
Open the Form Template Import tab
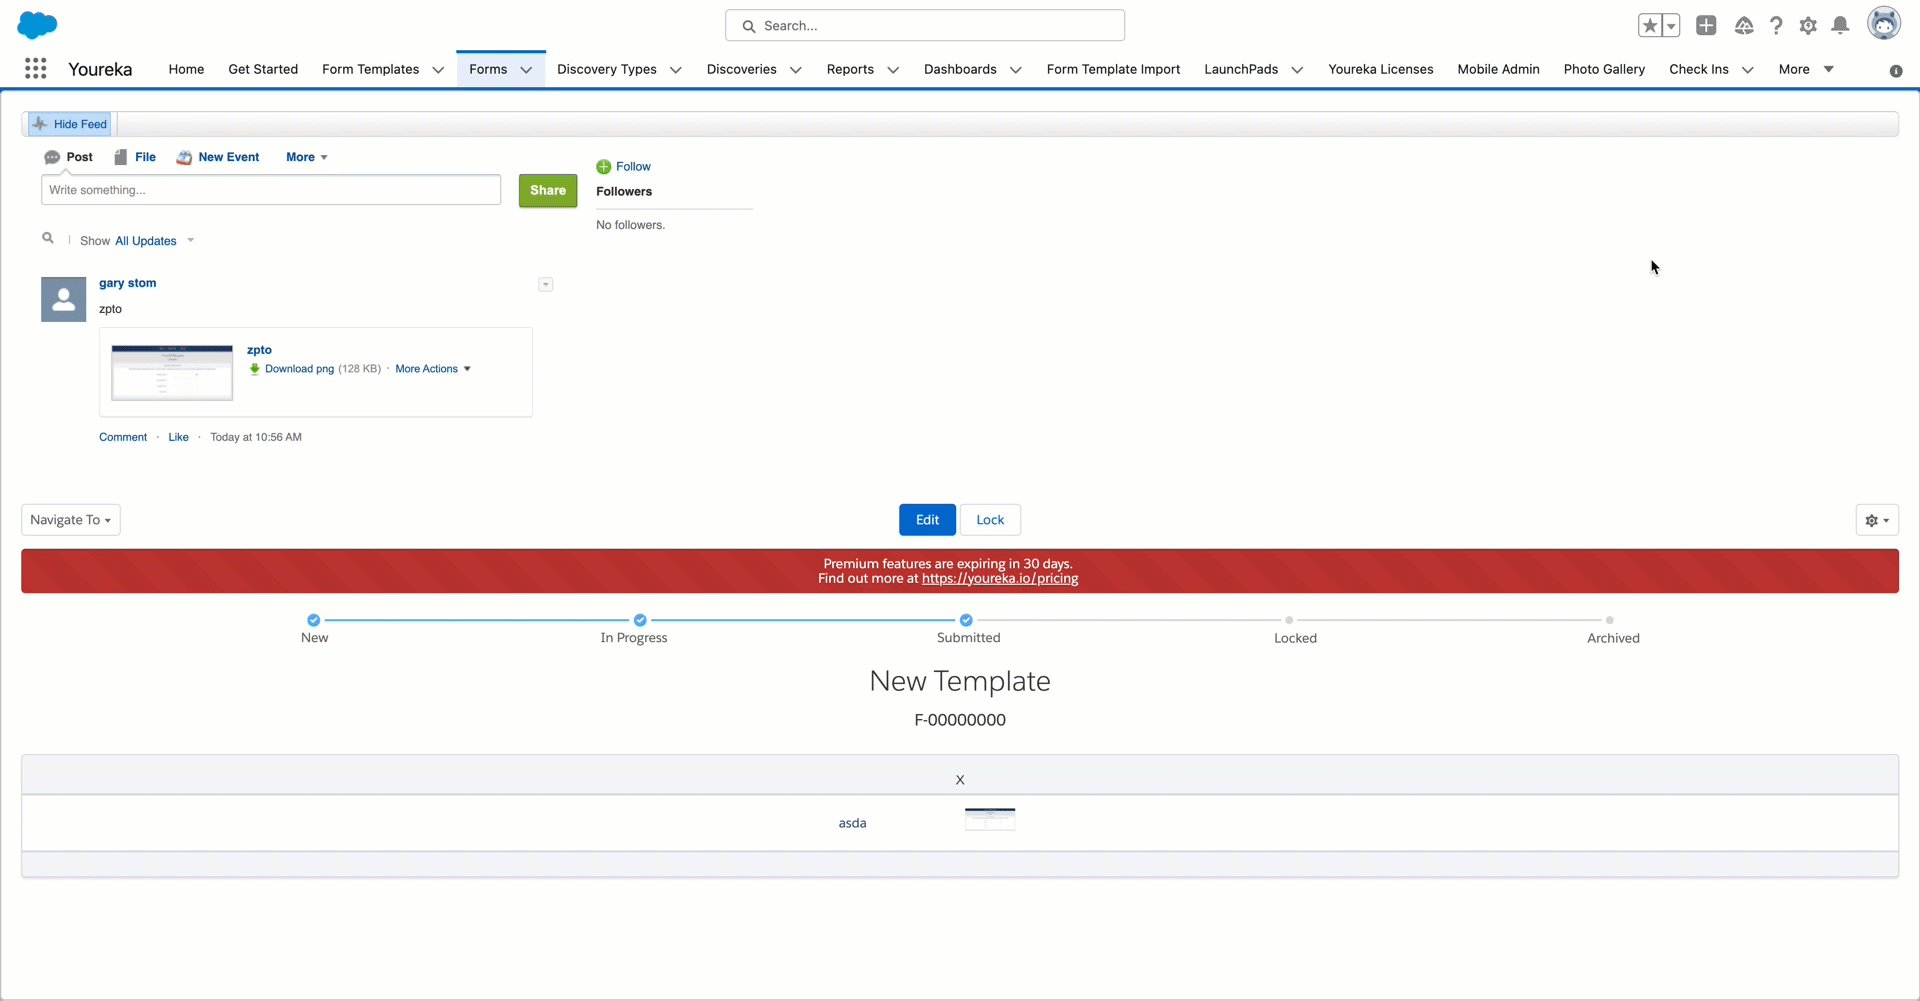pyautogui.click(x=1113, y=69)
